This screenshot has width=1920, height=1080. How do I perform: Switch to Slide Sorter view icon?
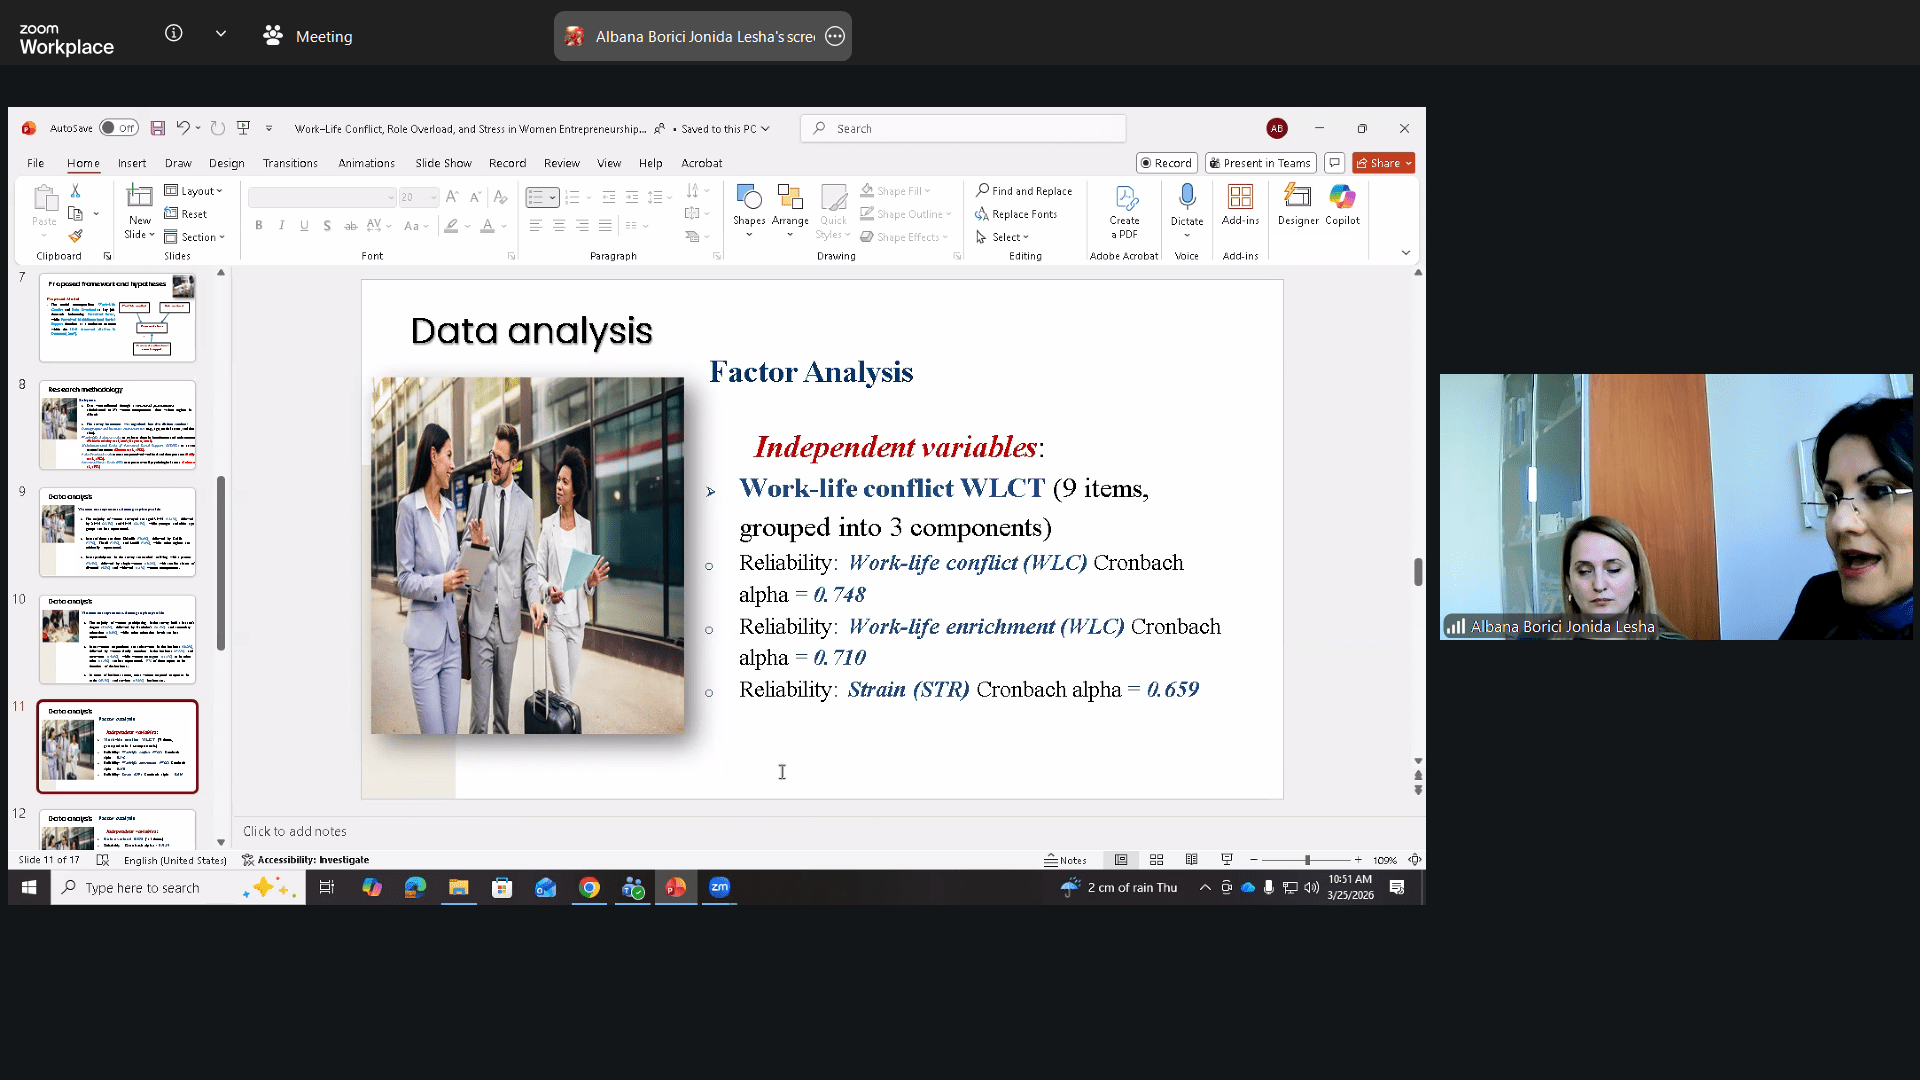click(1156, 860)
